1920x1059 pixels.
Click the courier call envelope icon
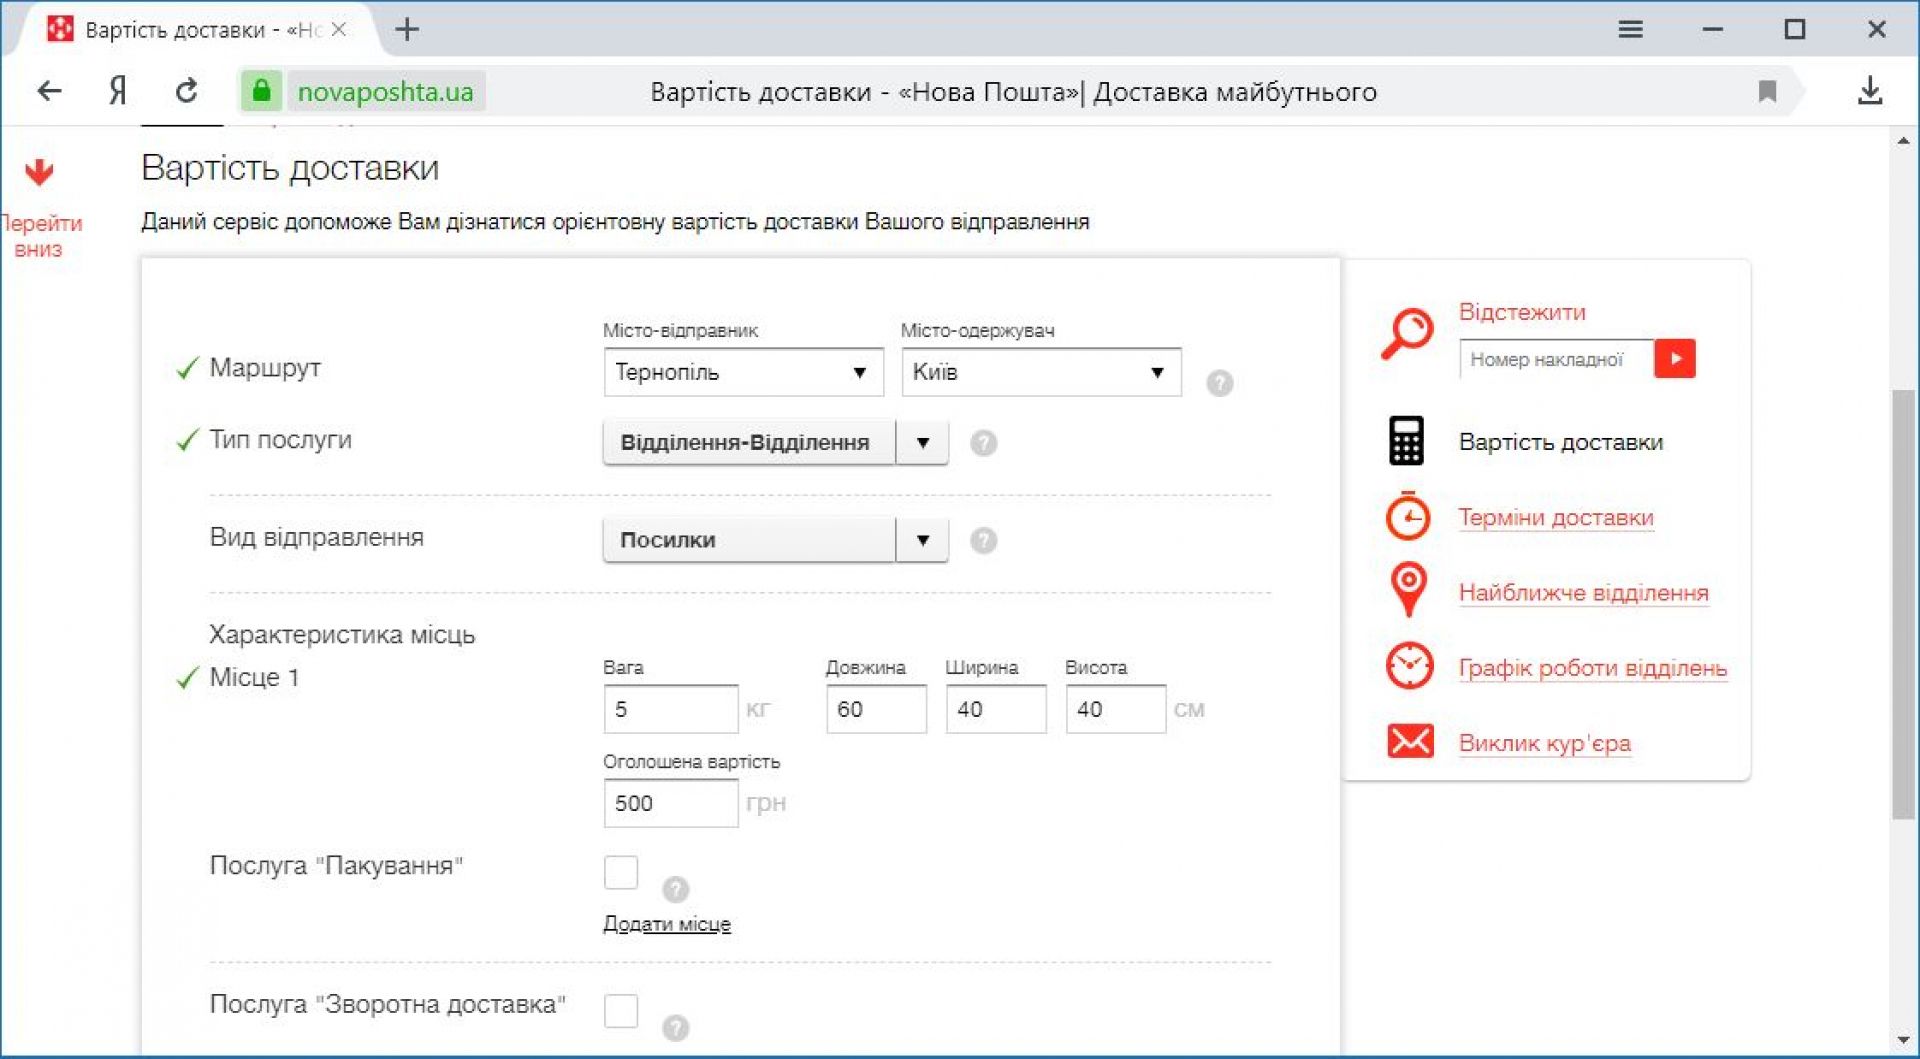point(1410,742)
